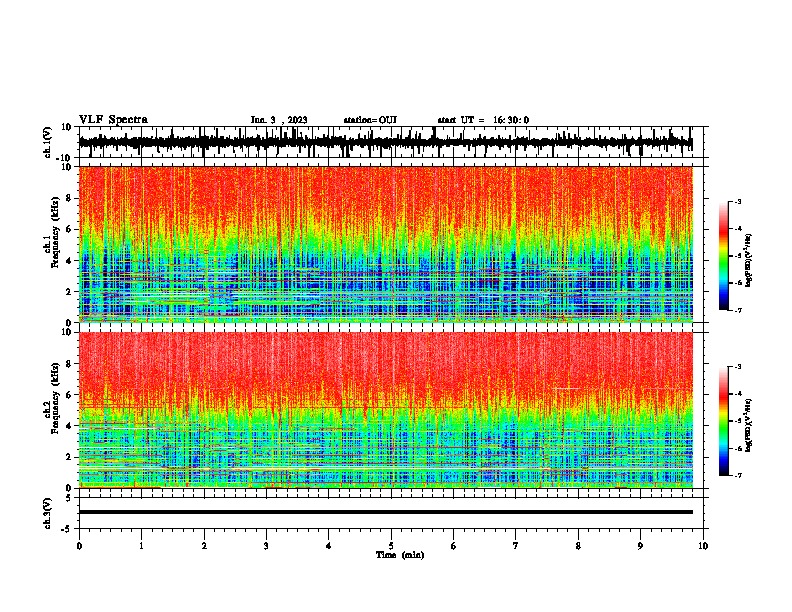Click the "VLF Spectra" title text
The height and width of the screenshot is (612, 792).
coord(113,120)
